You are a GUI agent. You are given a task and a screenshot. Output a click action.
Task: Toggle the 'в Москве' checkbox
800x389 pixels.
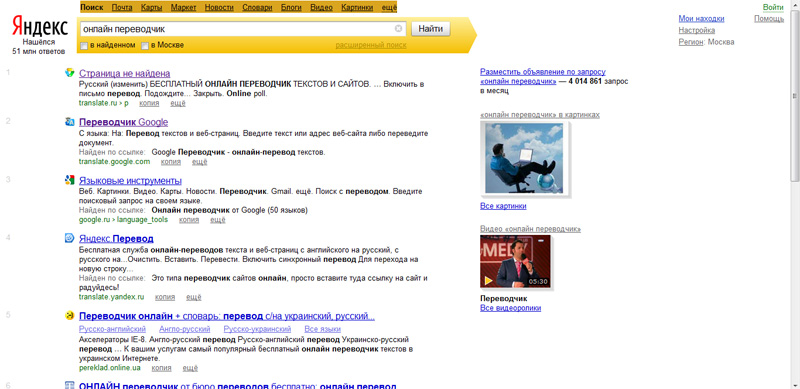click(x=145, y=45)
